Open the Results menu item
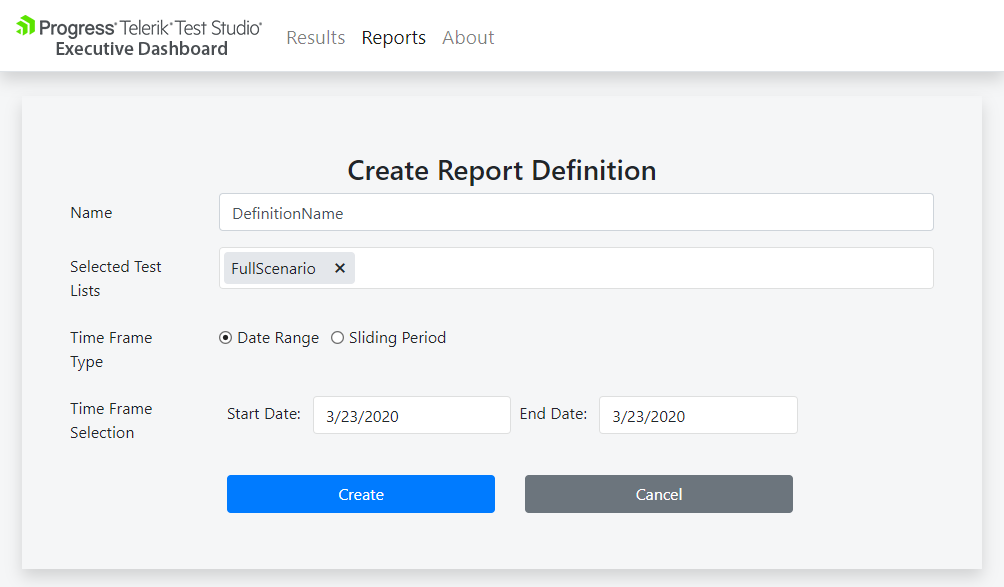This screenshot has height=587, width=1004. (316, 38)
